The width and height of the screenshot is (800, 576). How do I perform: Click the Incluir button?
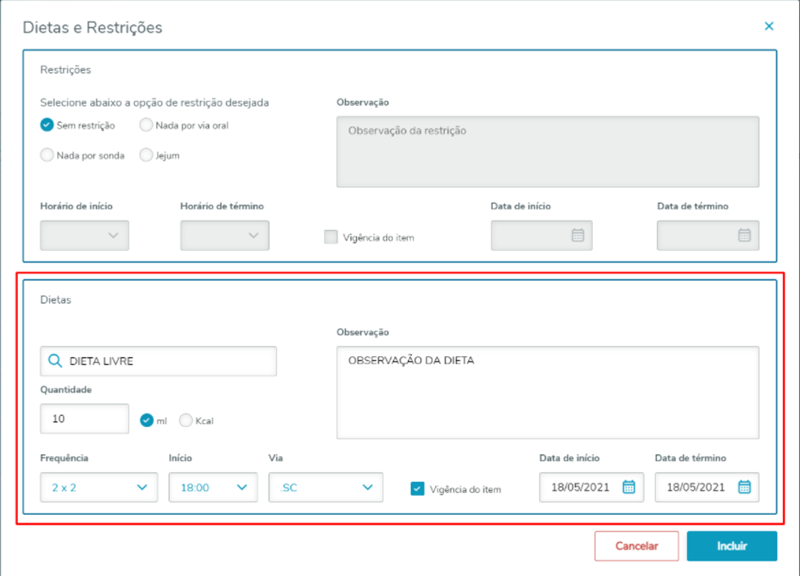732,546
